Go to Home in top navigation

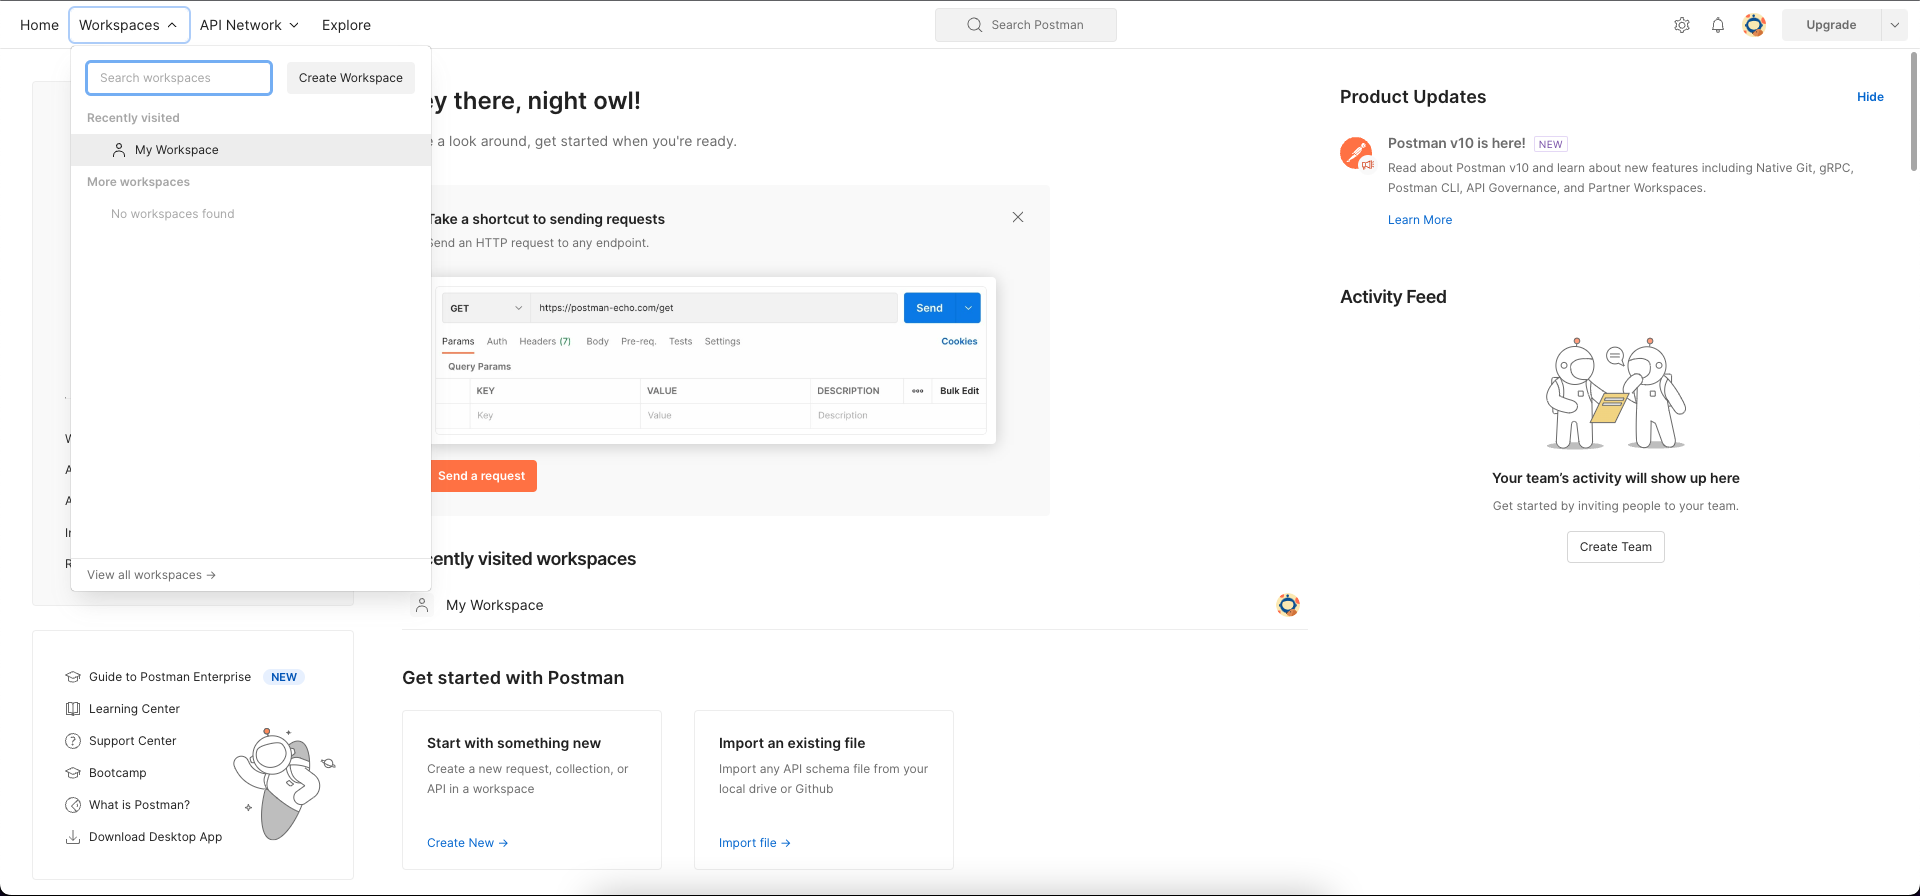tap(39, 25)
